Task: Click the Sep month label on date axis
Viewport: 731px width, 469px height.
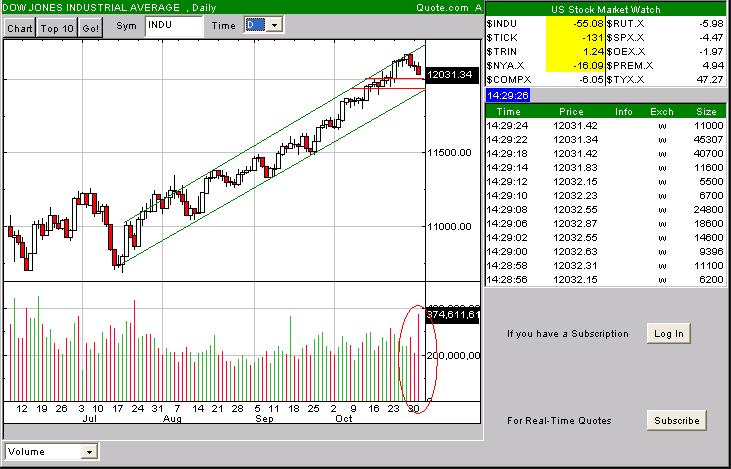Action: pyautogui.click(x=264, y=419)
